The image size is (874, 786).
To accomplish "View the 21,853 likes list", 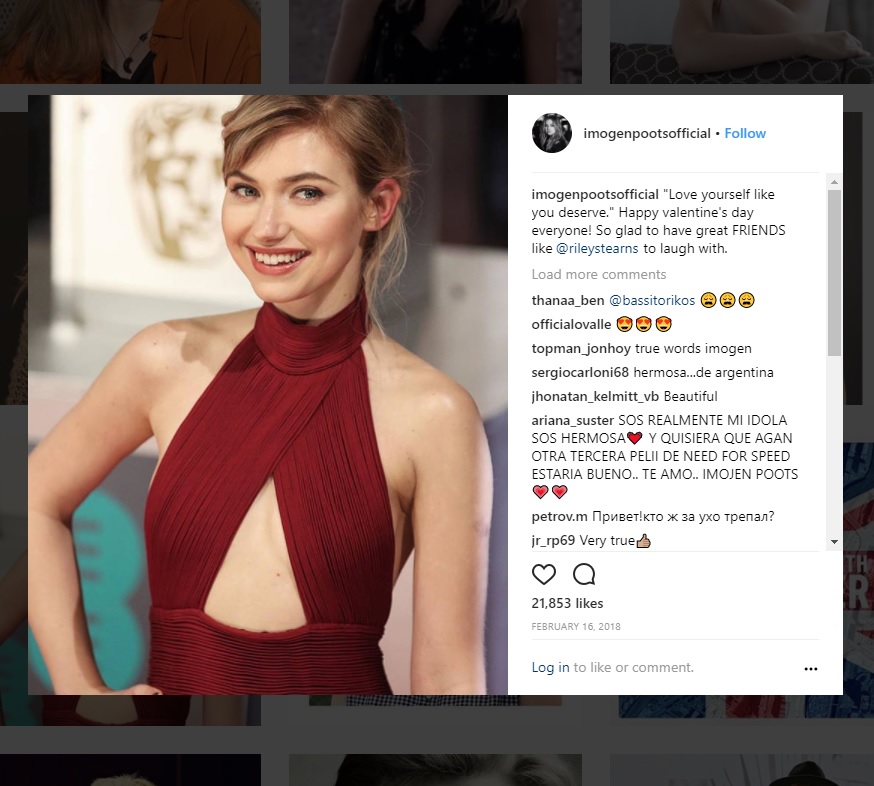I will tap(567, 603).
